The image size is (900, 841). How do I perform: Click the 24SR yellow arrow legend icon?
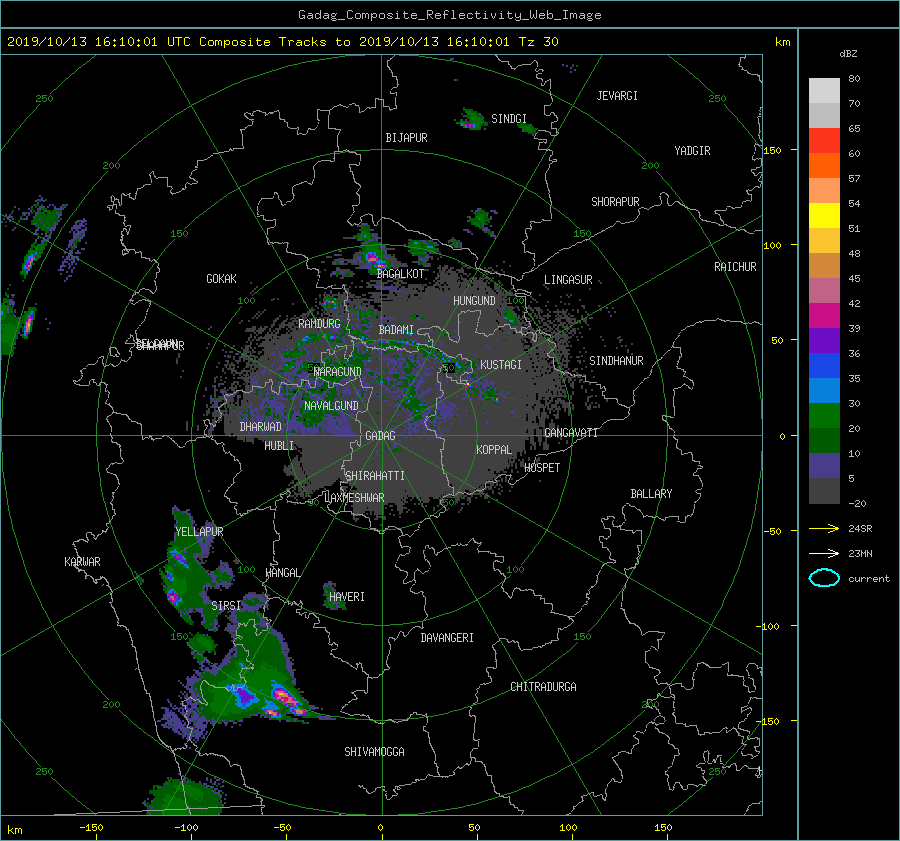(824, 528)
